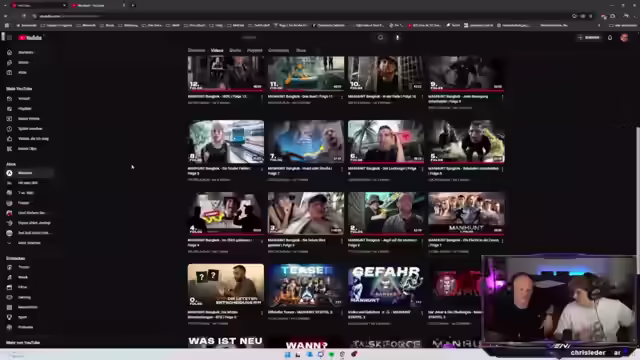Open the notifications bell
640x360 pixels.
(610, 38)
